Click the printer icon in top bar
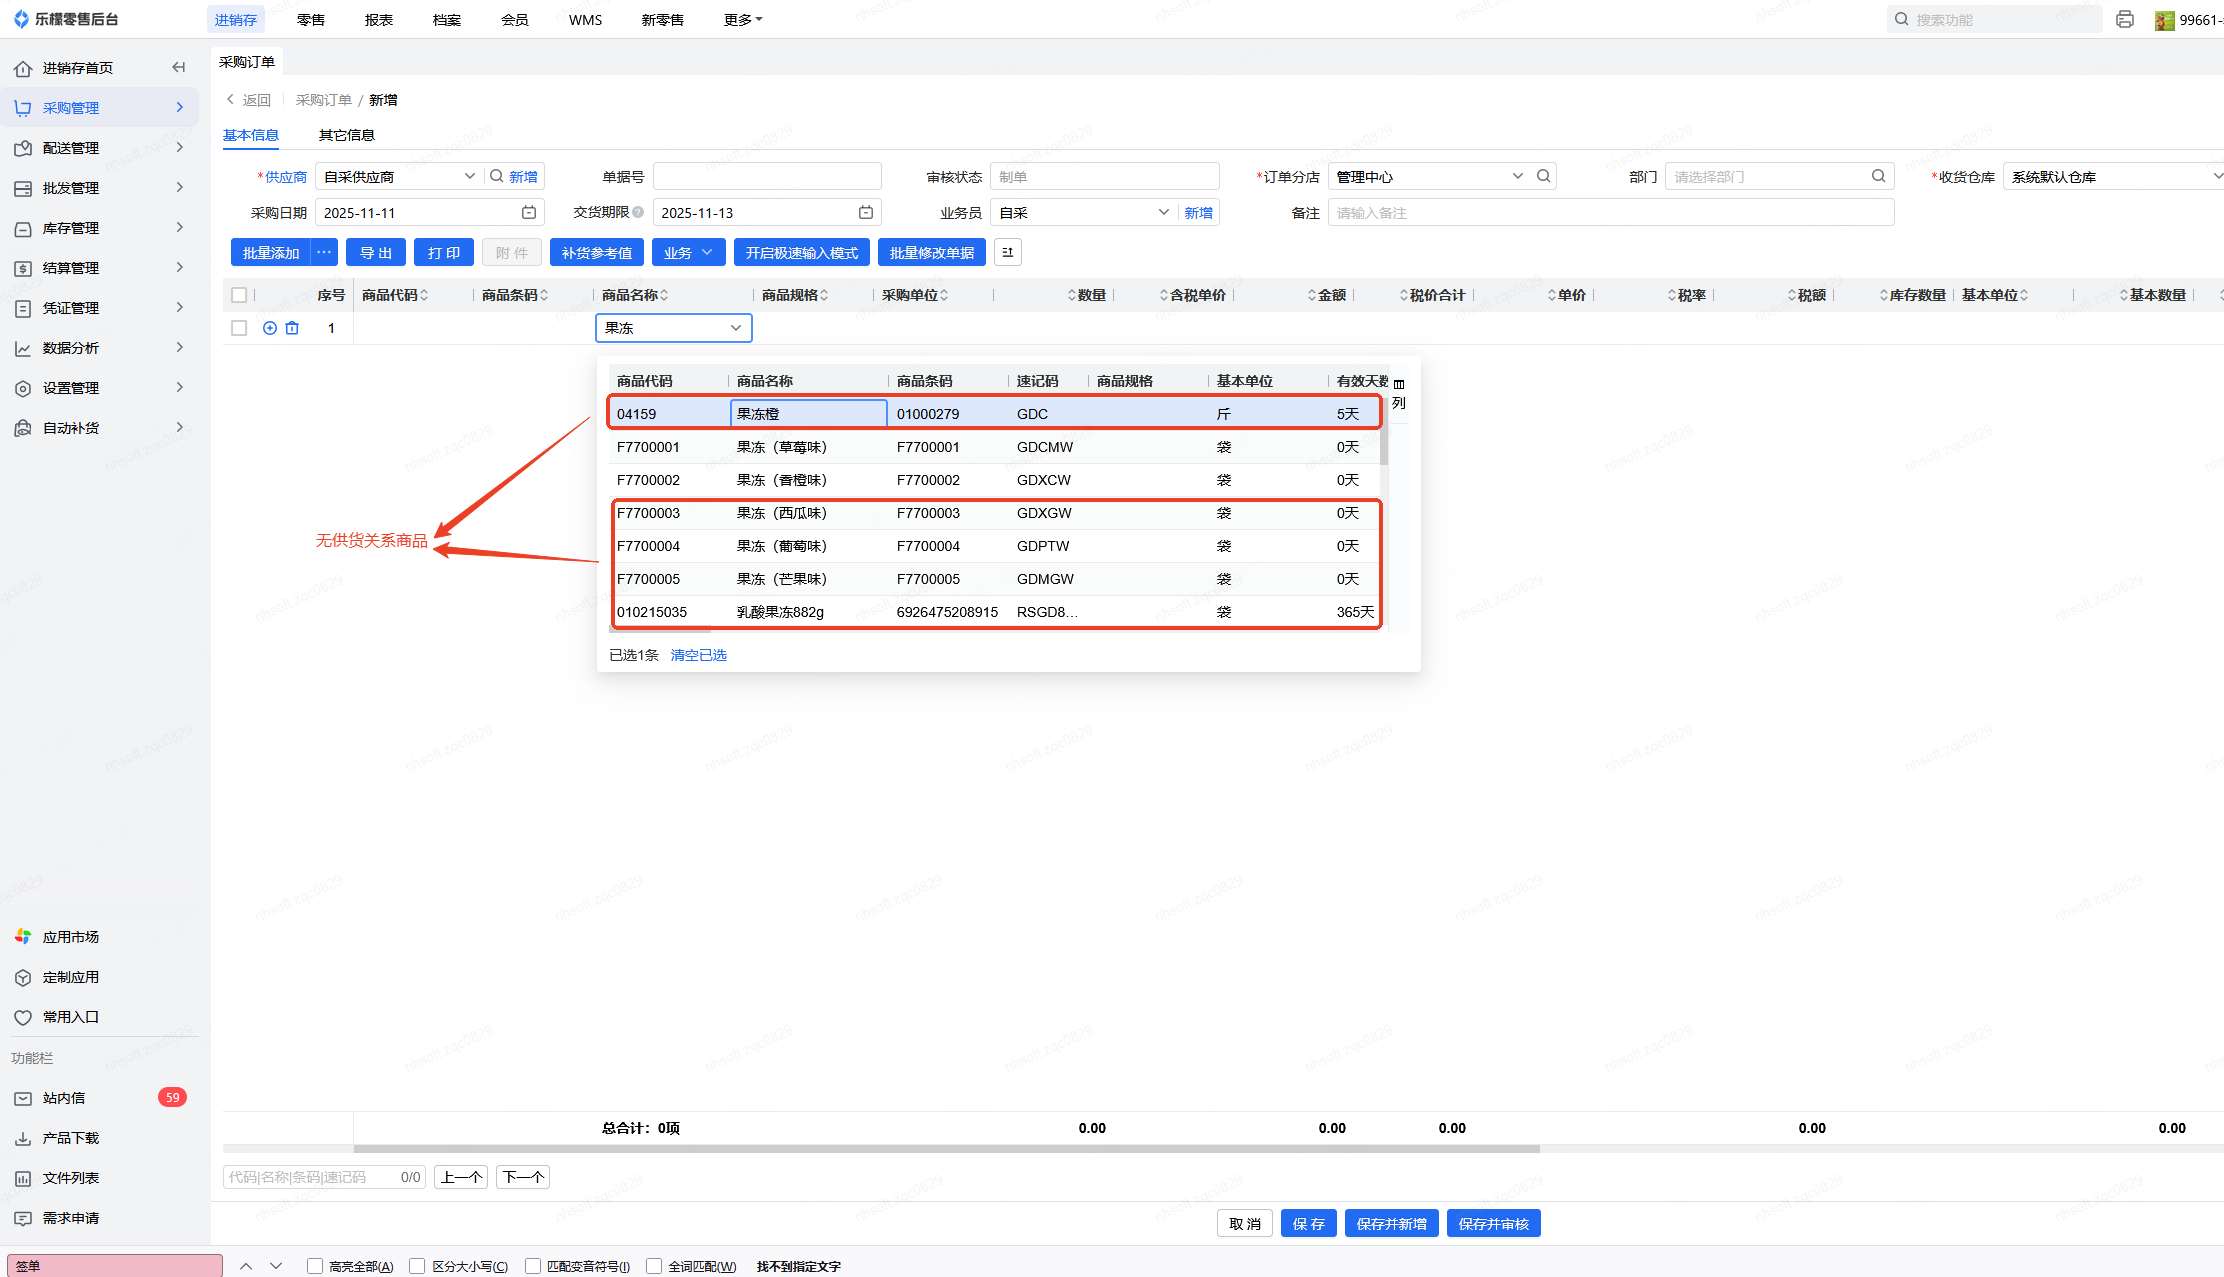The width and height of the screenshot is (2224, 1277). [2125, 19]
